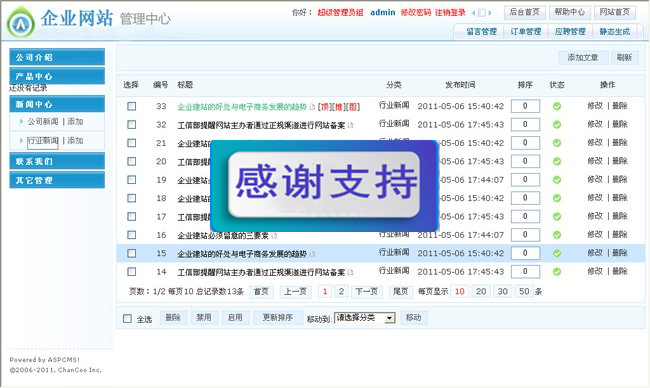Check the checkbox for article 20
The image size is (650, 388).
(x=131, y=161)
